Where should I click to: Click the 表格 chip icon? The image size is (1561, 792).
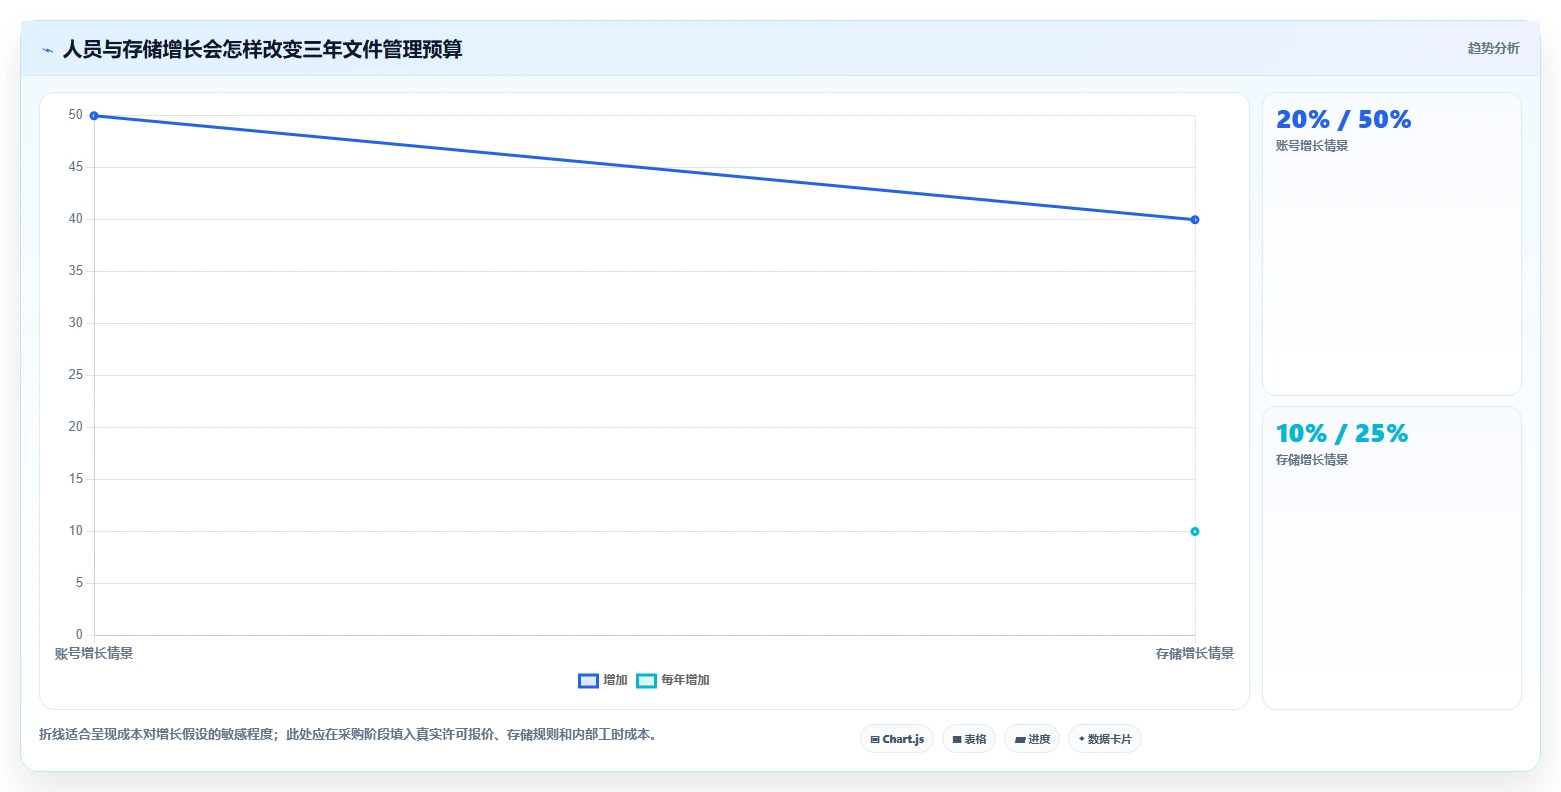click(x=957, y=740)
